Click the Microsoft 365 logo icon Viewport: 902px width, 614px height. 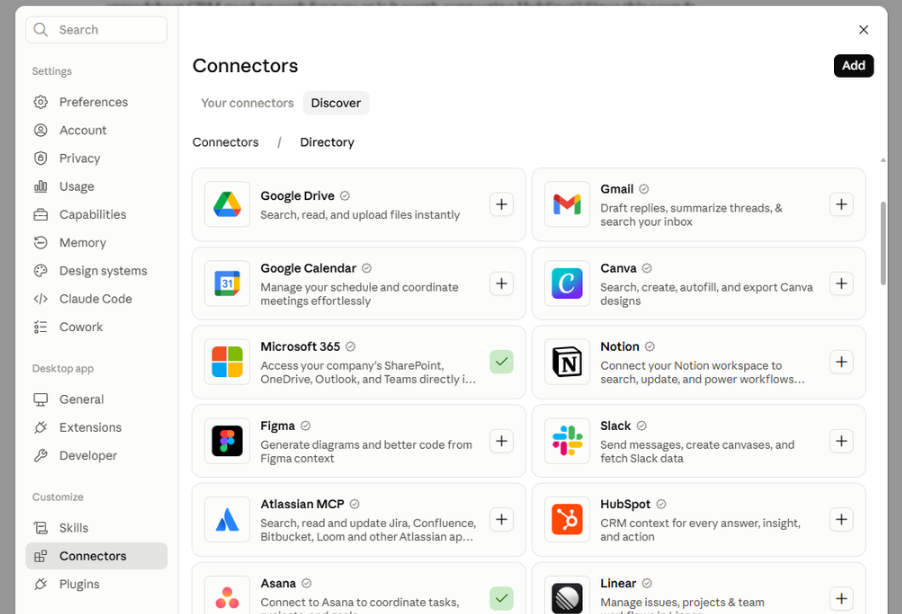pyautogui.click(x=227, y=362)
